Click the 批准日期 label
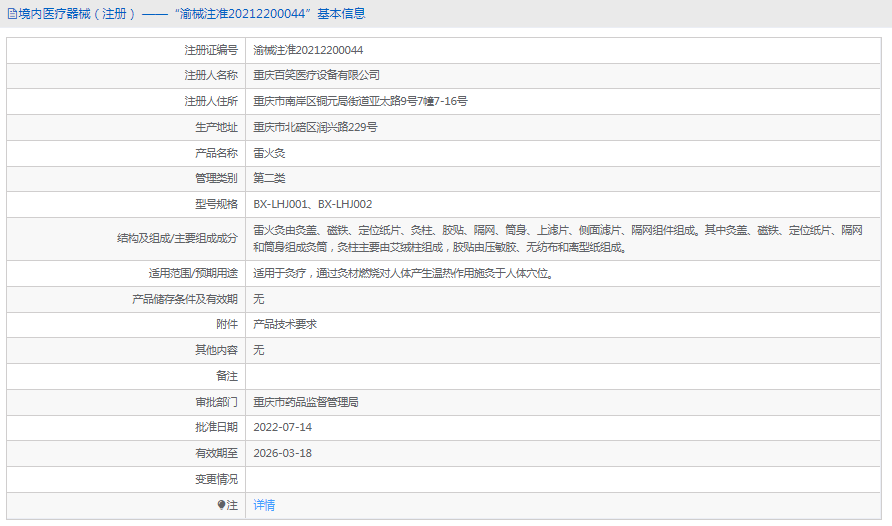Image resolution: width=892 pixels, height=526 pixels. tap(216, 427)
